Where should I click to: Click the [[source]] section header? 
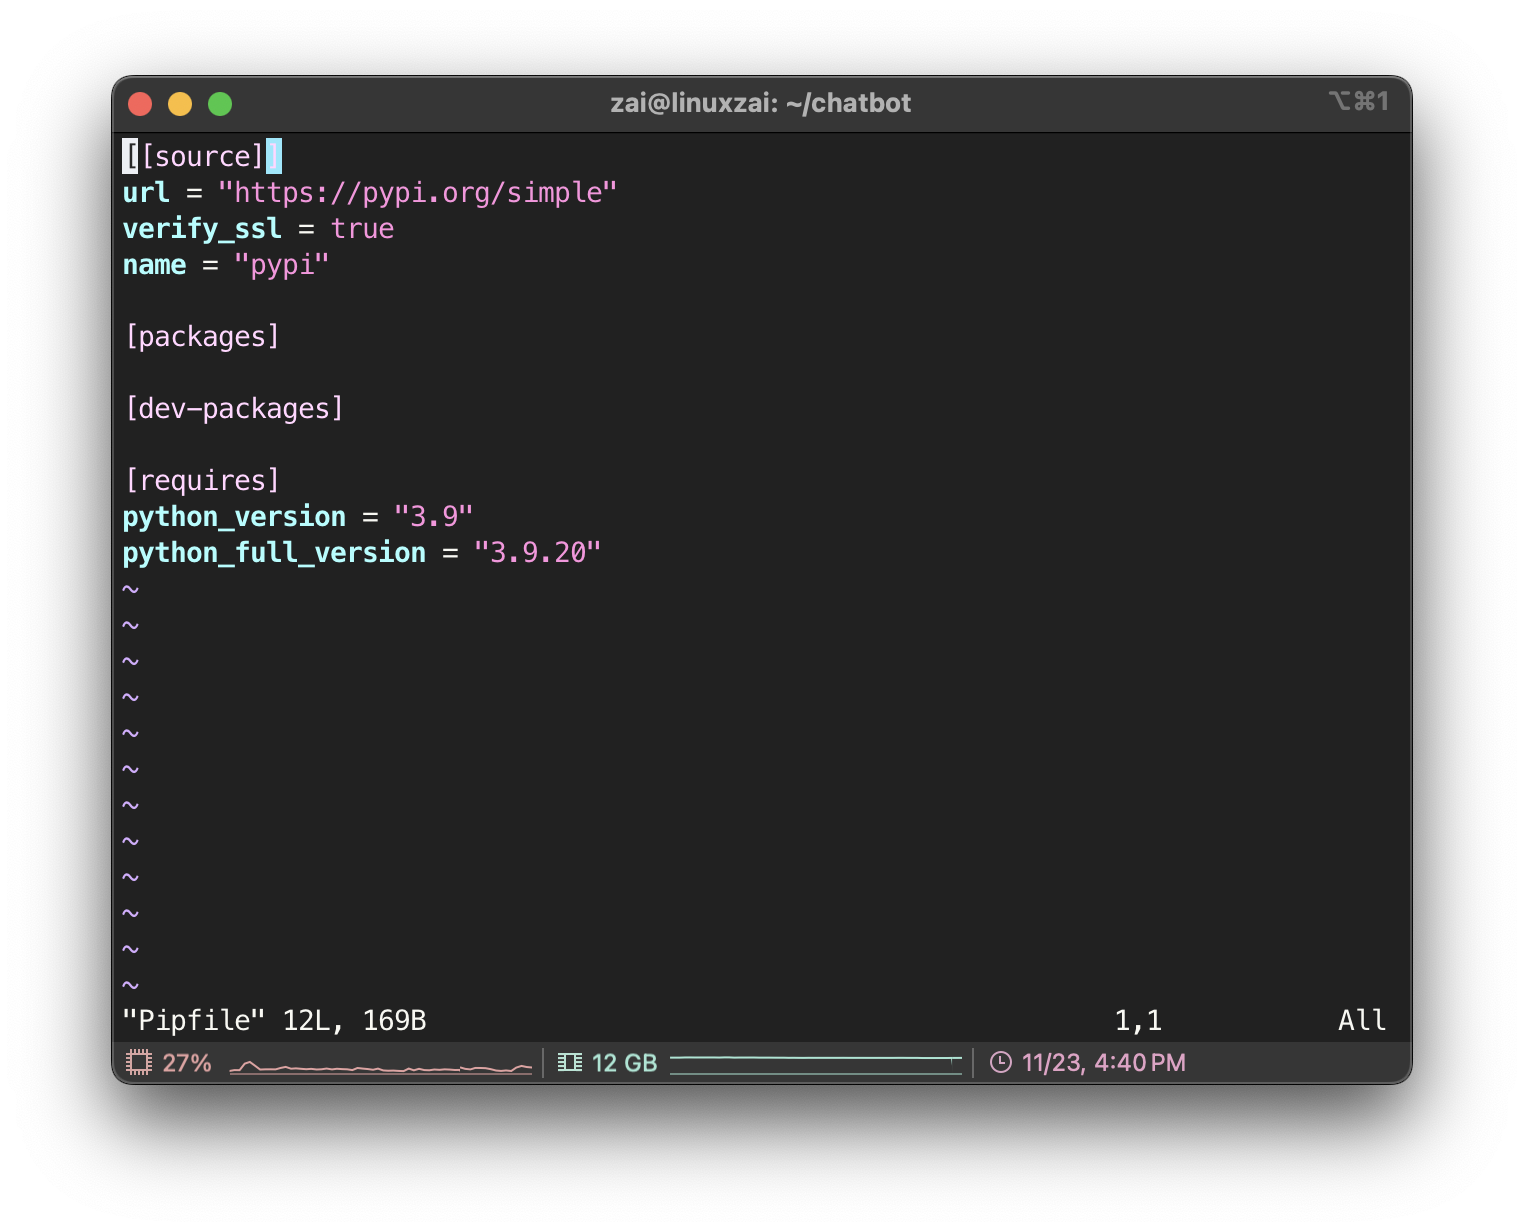click(199, 155)
